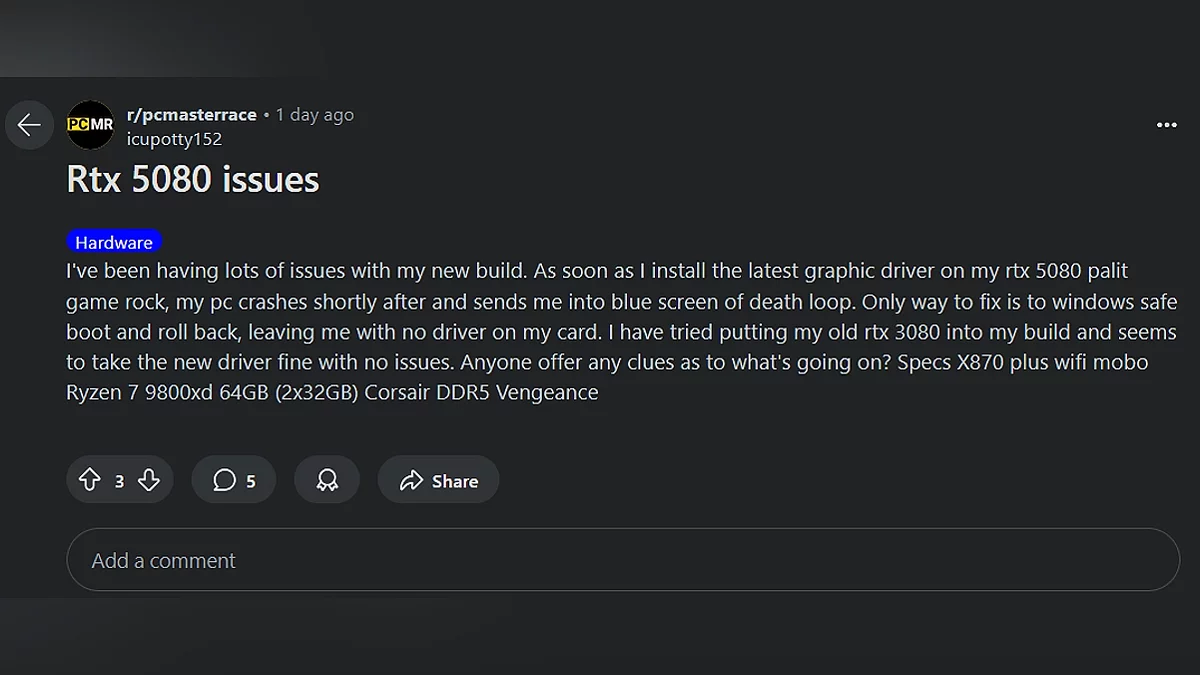Open the three-dot post options menu
This screenshot has height=675, width=1200.
1166,125
